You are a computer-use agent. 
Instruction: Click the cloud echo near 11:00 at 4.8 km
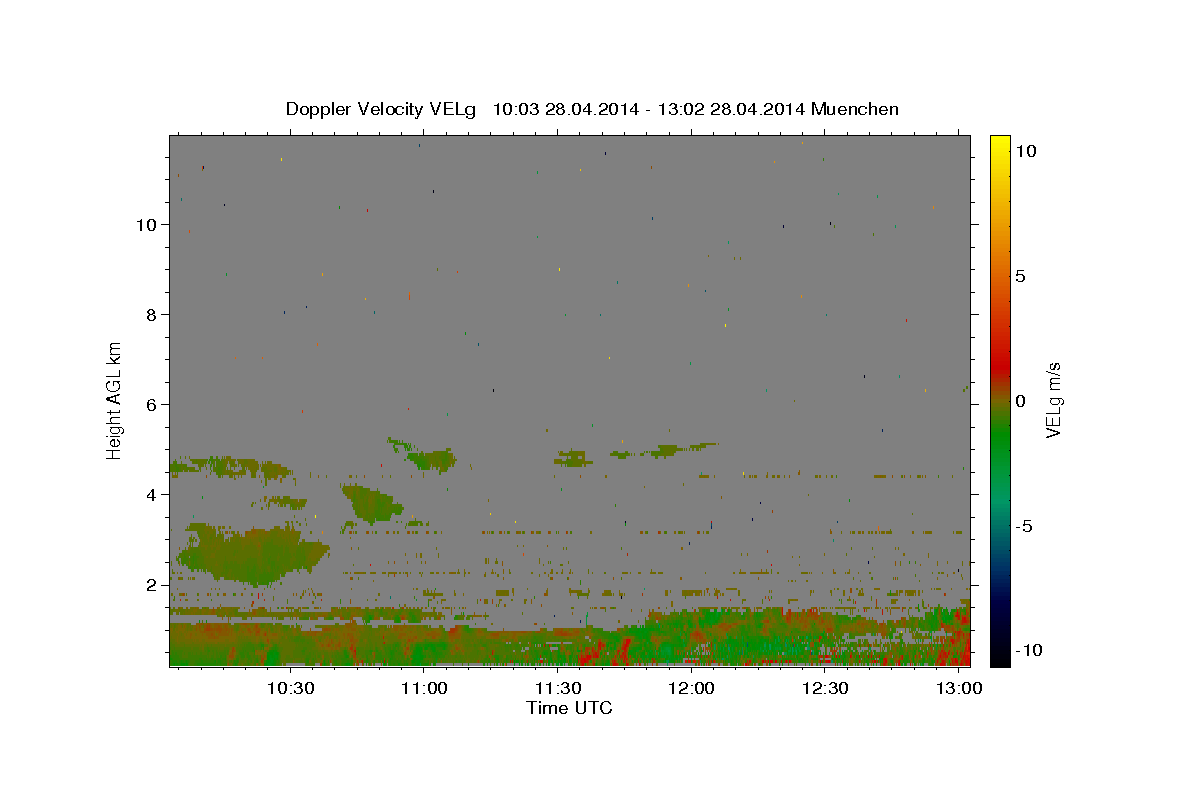pyautogui.click(x=432, y=460)
